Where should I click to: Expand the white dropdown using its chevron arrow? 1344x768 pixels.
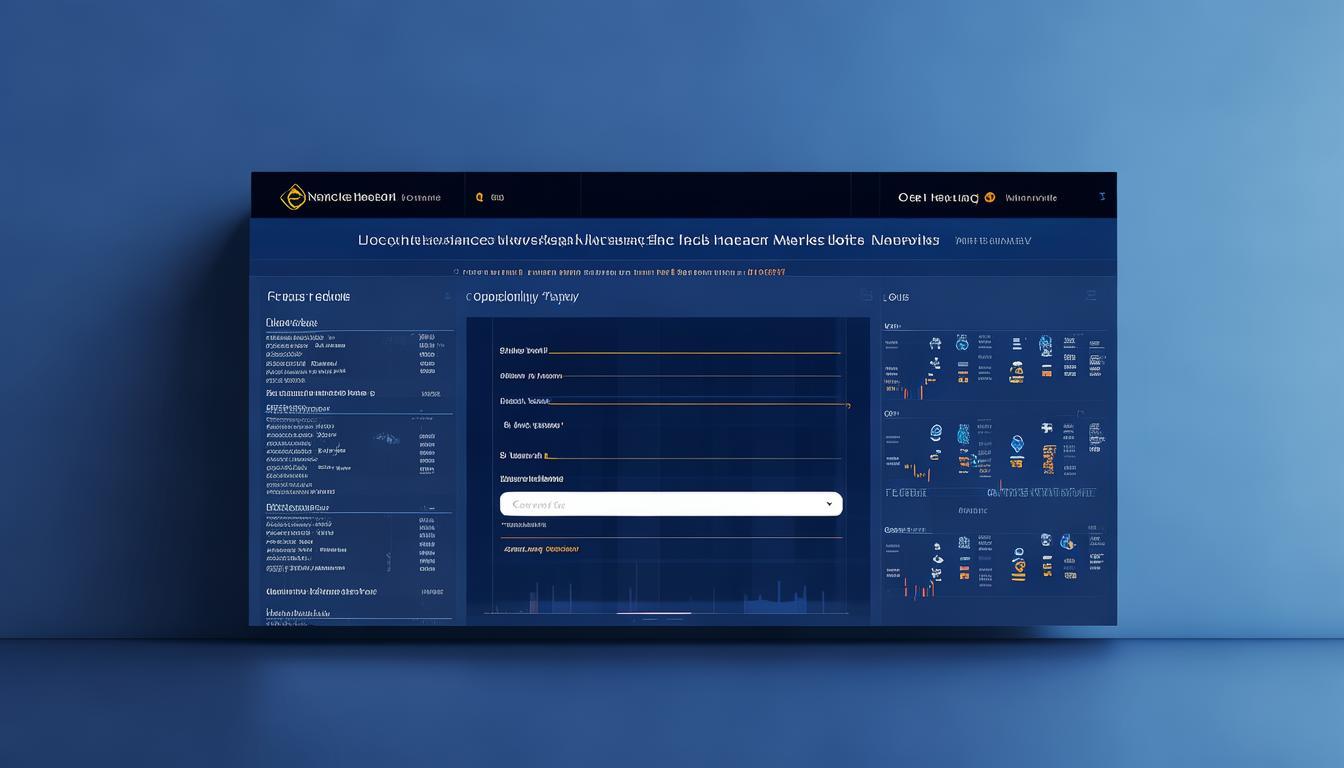829,504
